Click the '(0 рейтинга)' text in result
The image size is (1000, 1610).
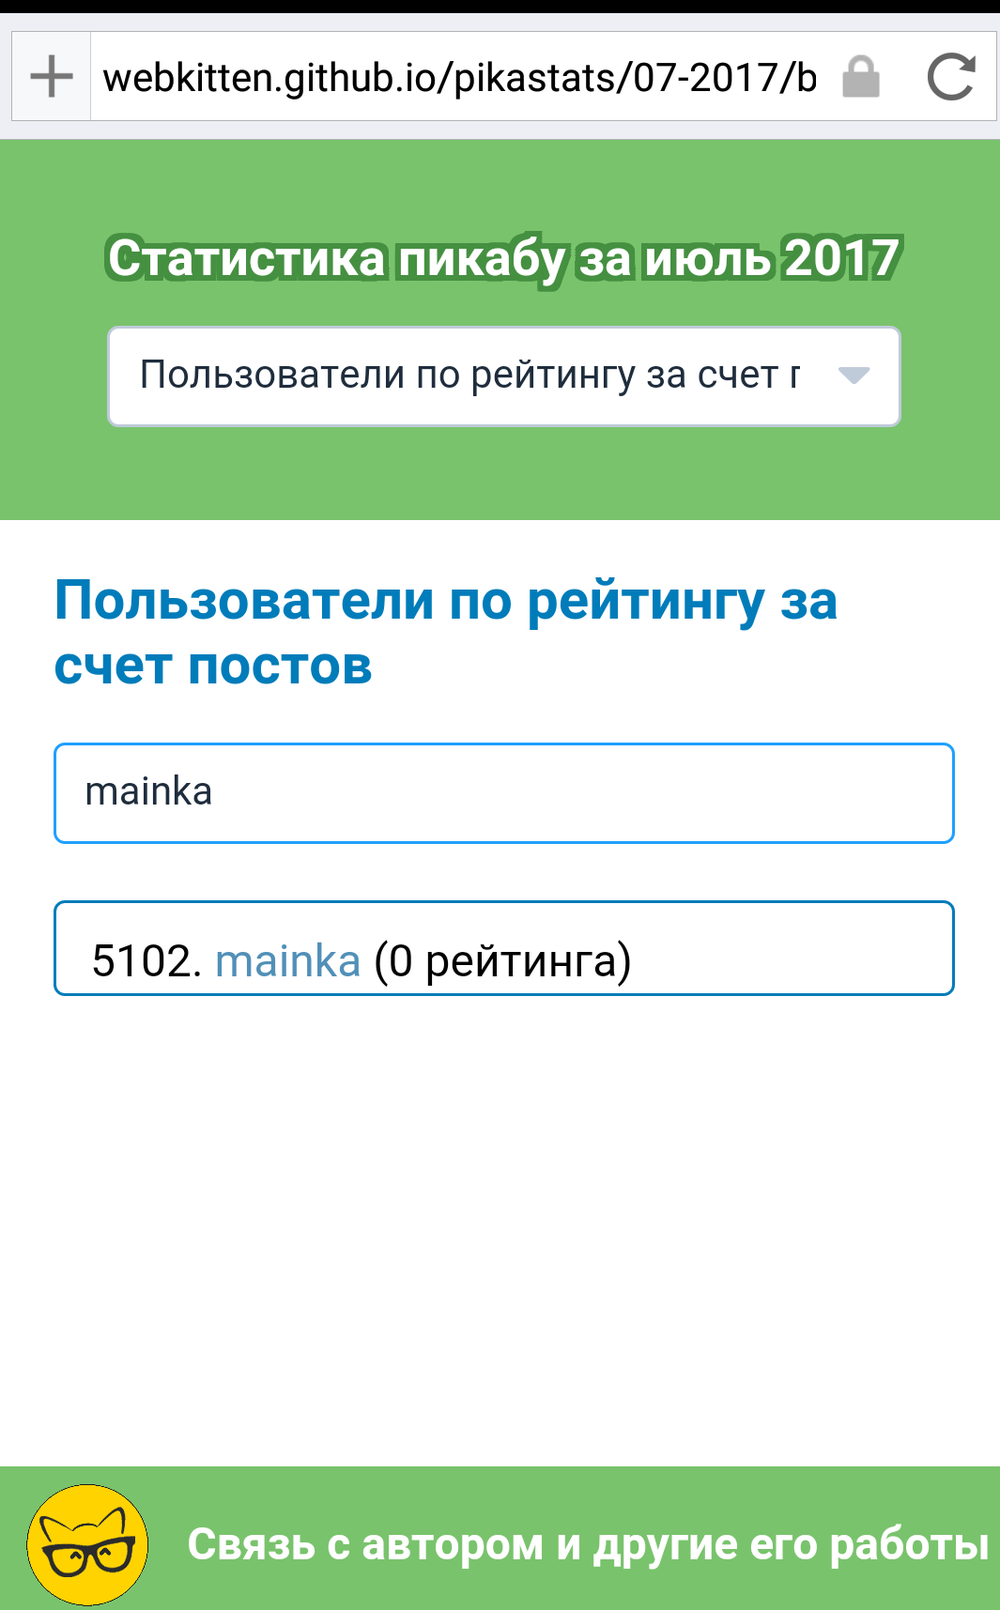(502, 961)
